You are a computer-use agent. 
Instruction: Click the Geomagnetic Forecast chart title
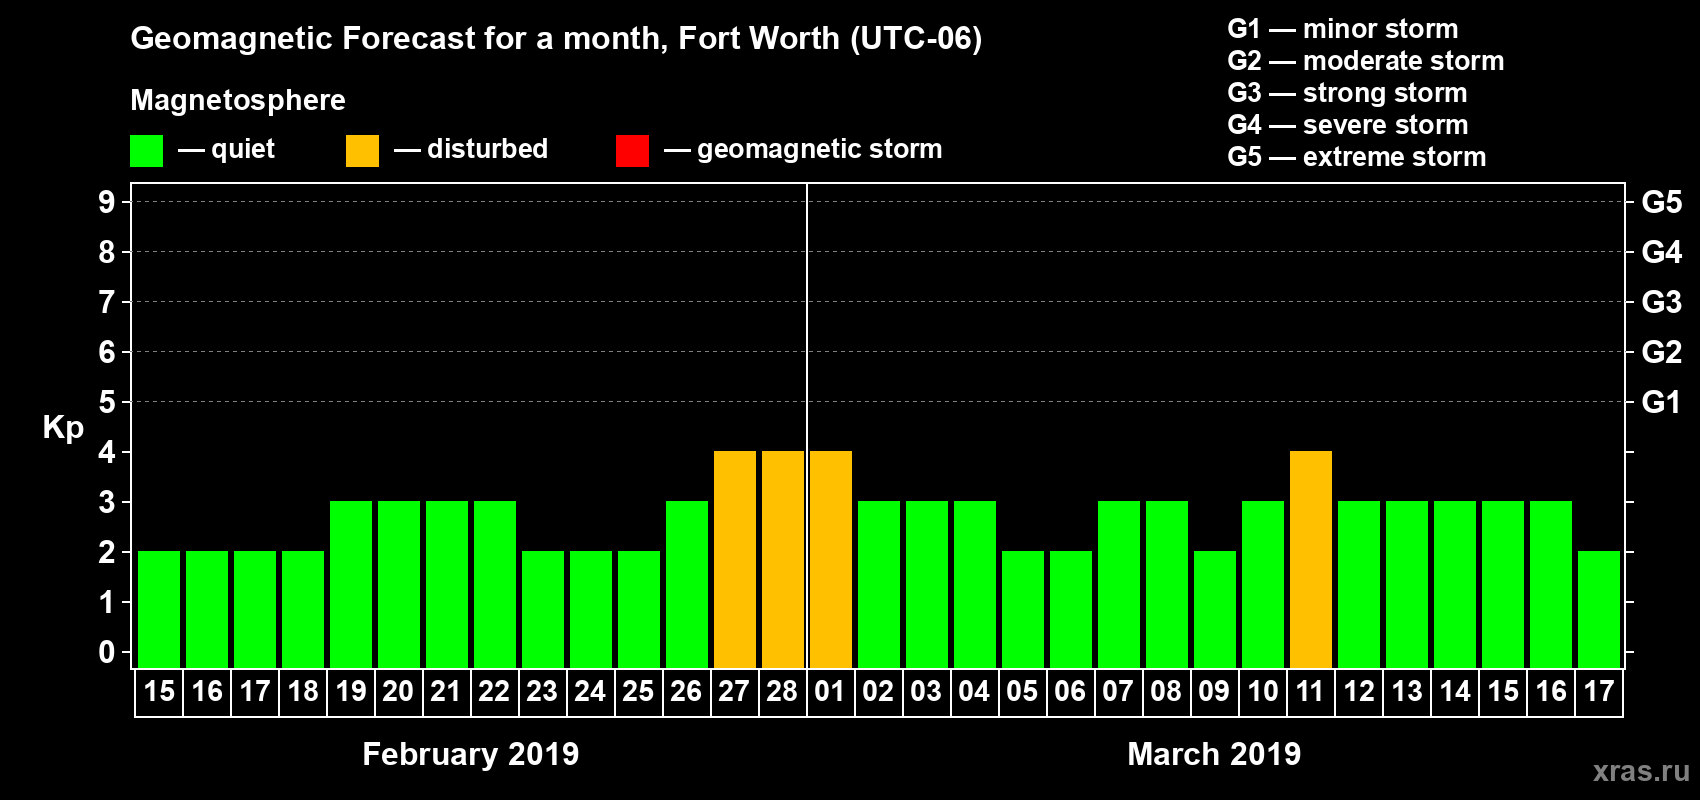tap(556, 39)
